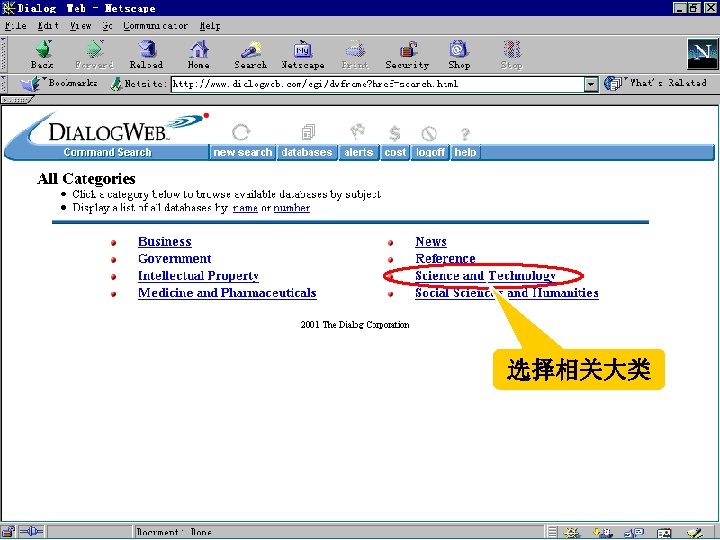Image resolution: width=720 pixels, height=540 pixels.
Task: Open the Government category link
Action: (x=174, y=259)
